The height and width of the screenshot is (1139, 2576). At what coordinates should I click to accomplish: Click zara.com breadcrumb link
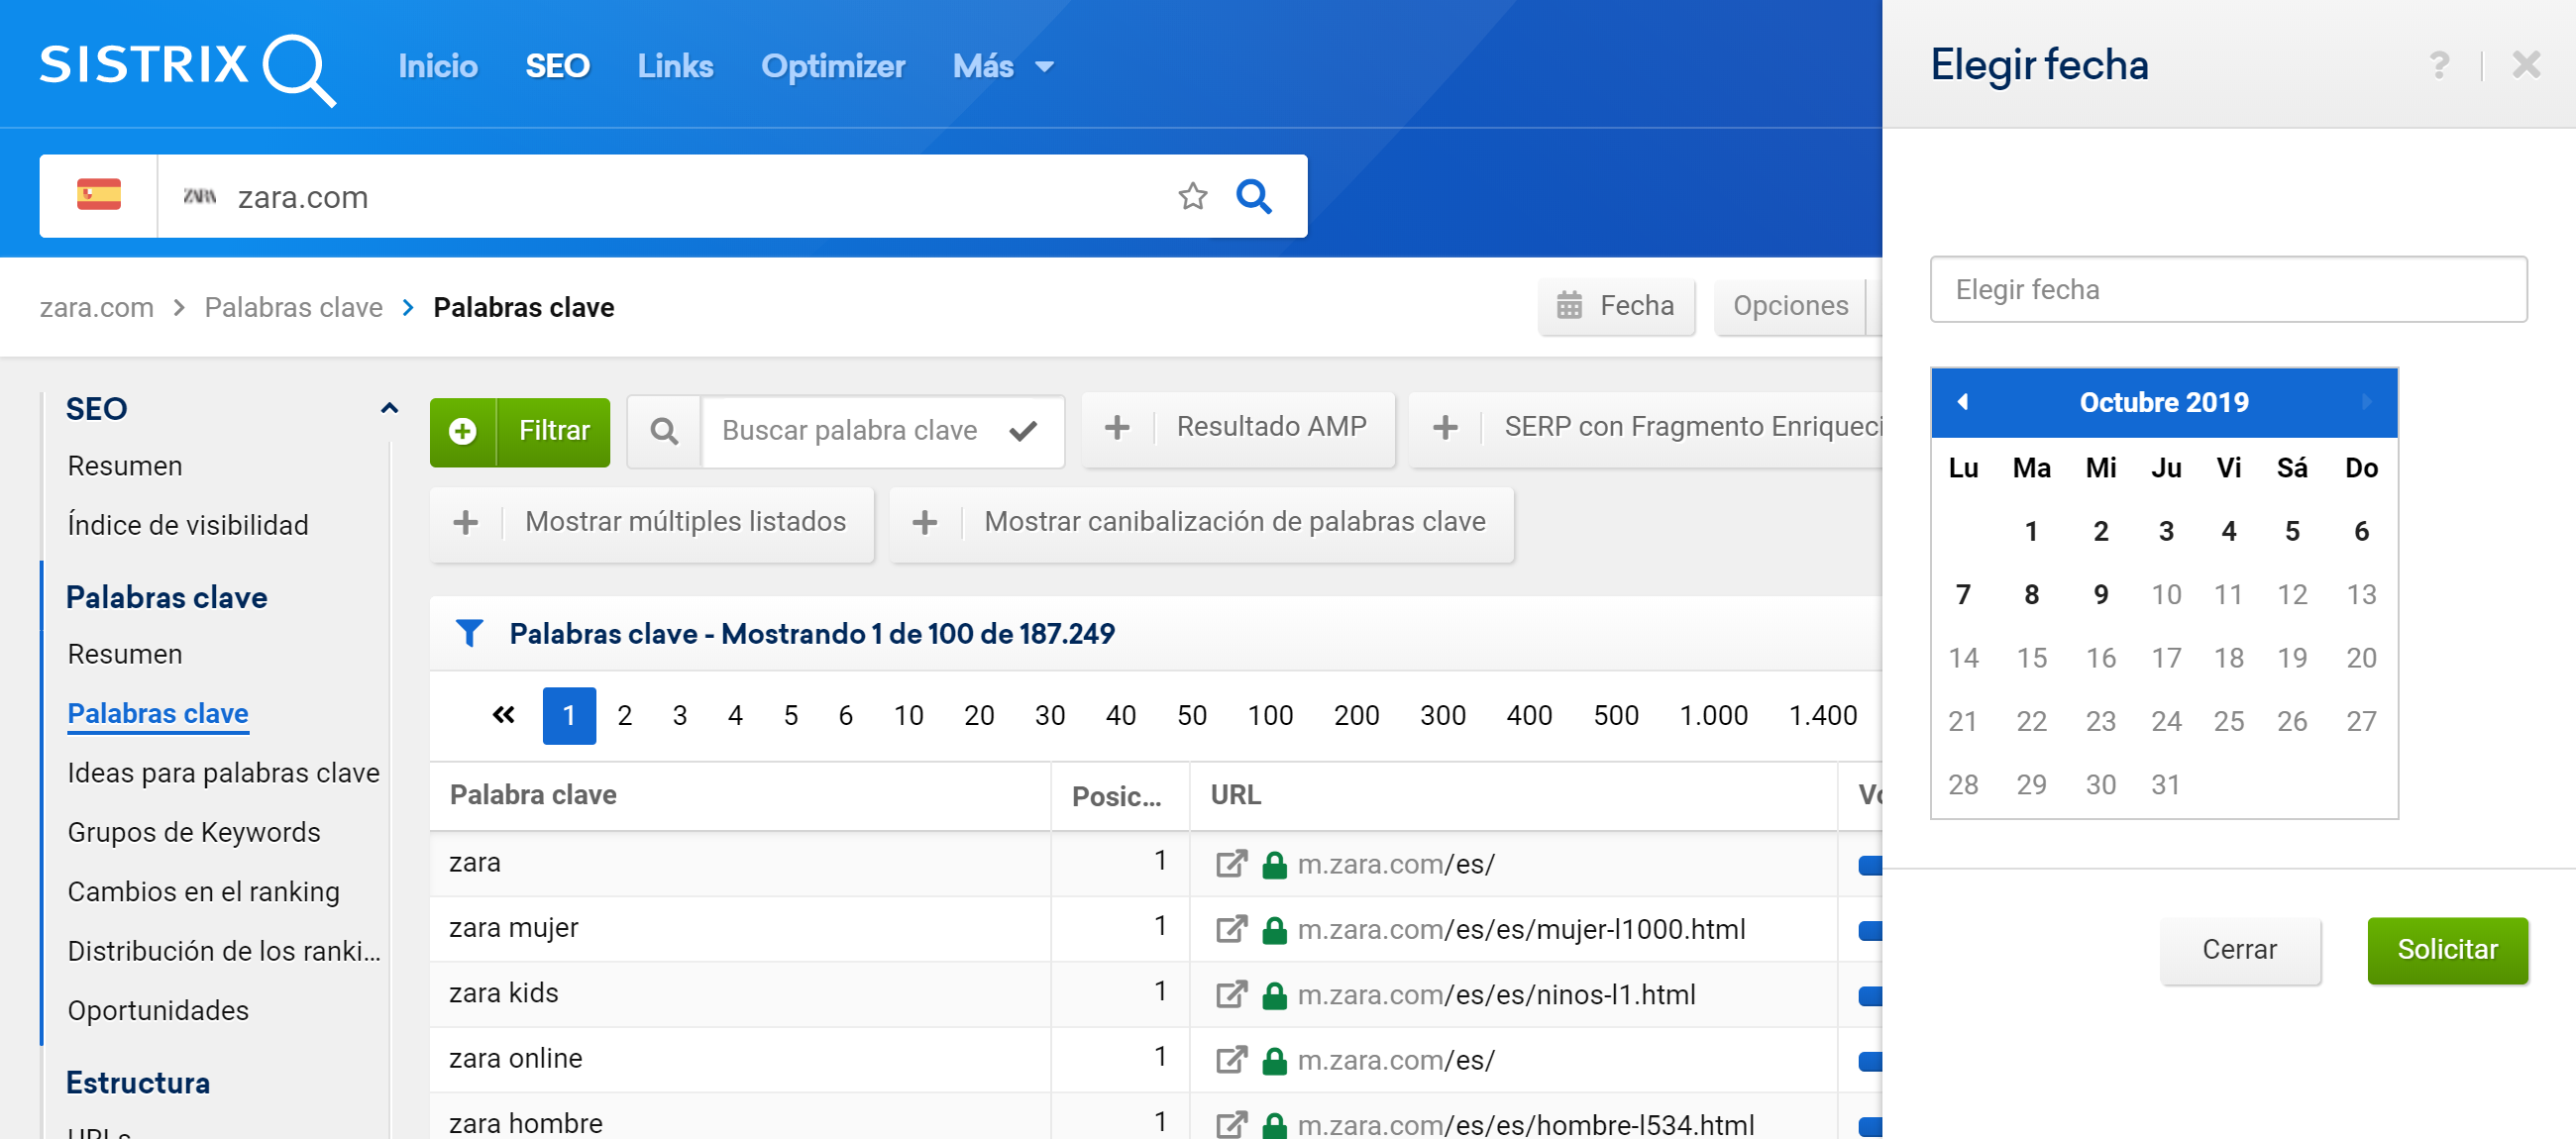click(97, 307)
